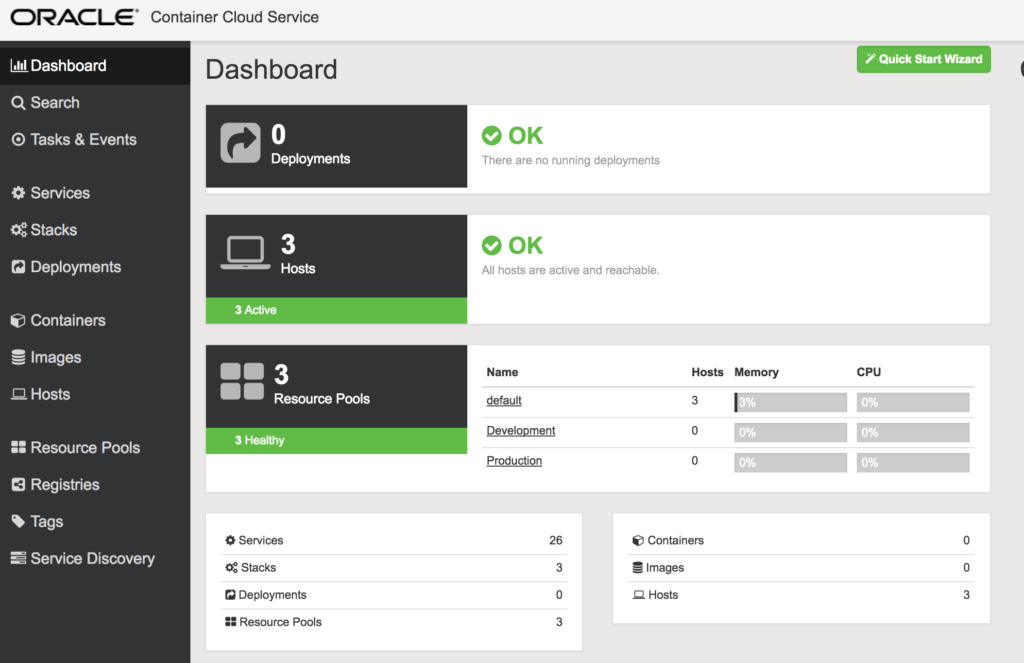Click the Oracle logo in header
The height and width of the screenshot is (663, 1024).
[74, 17]
